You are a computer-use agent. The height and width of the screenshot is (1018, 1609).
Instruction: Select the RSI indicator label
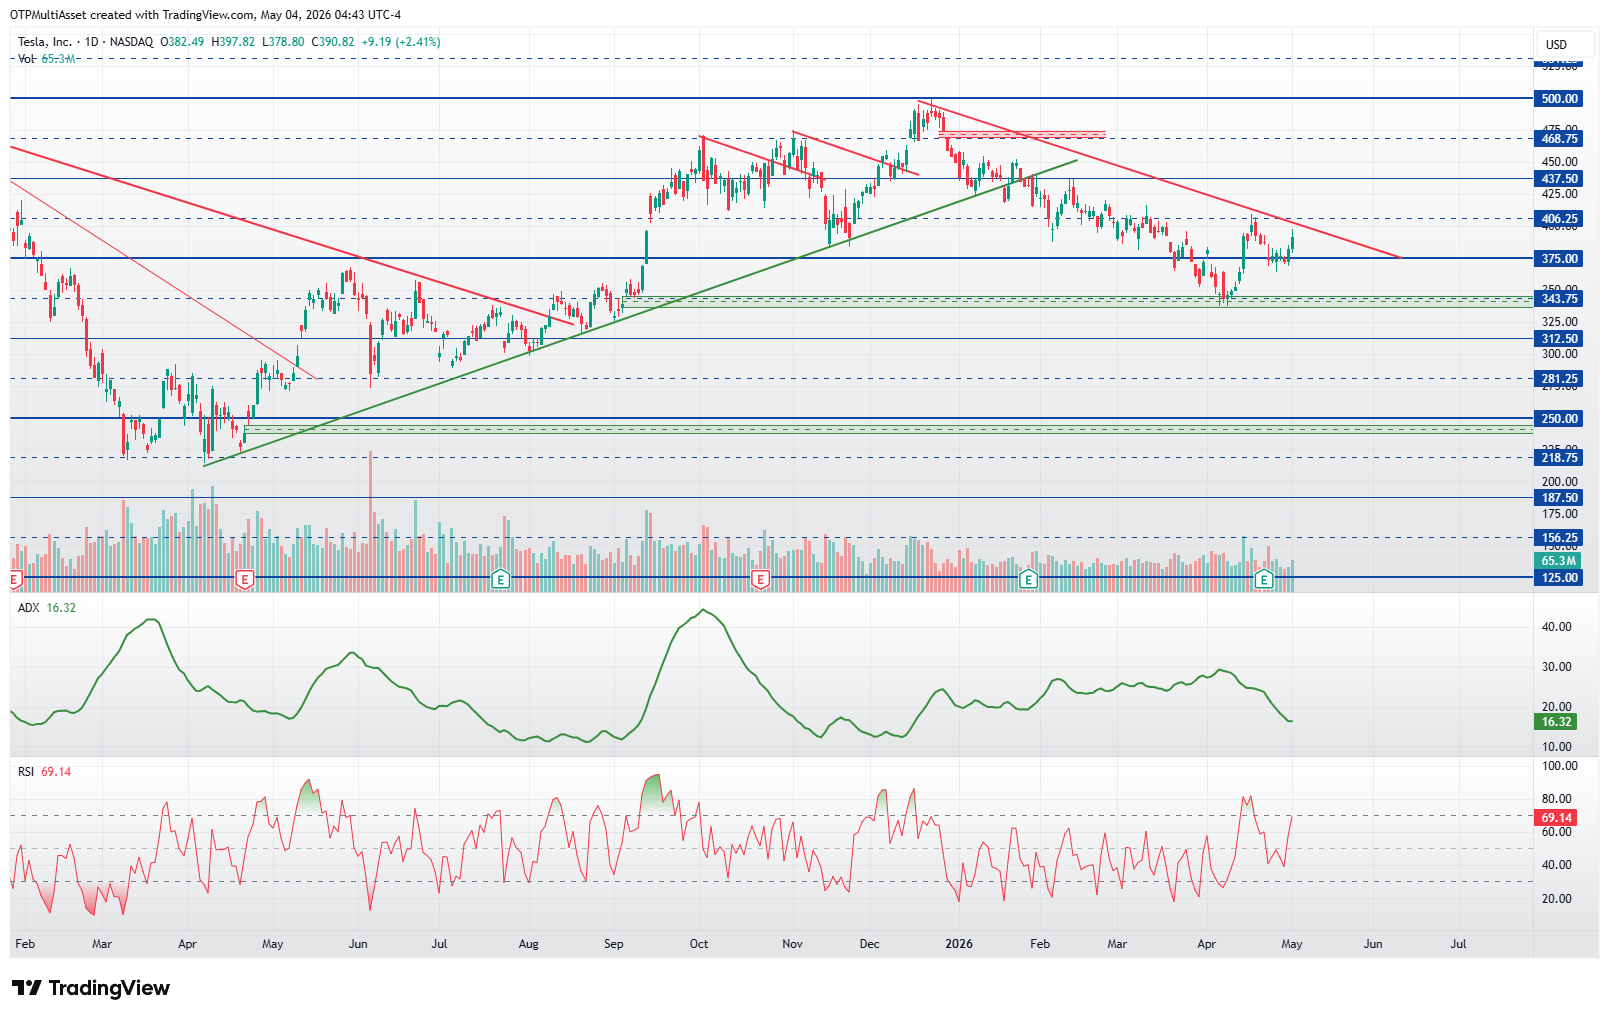pyautogui.click(x=26, y=772)
